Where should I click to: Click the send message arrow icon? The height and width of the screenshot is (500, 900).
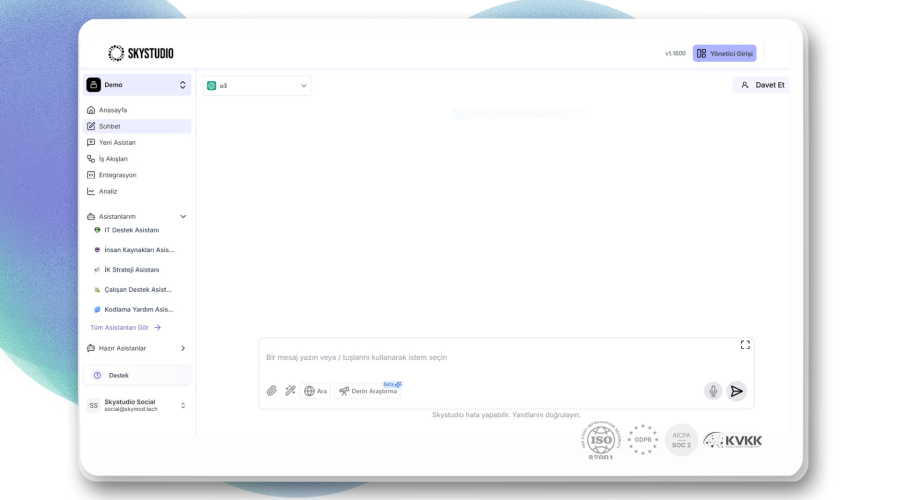(x=737, y=391)
